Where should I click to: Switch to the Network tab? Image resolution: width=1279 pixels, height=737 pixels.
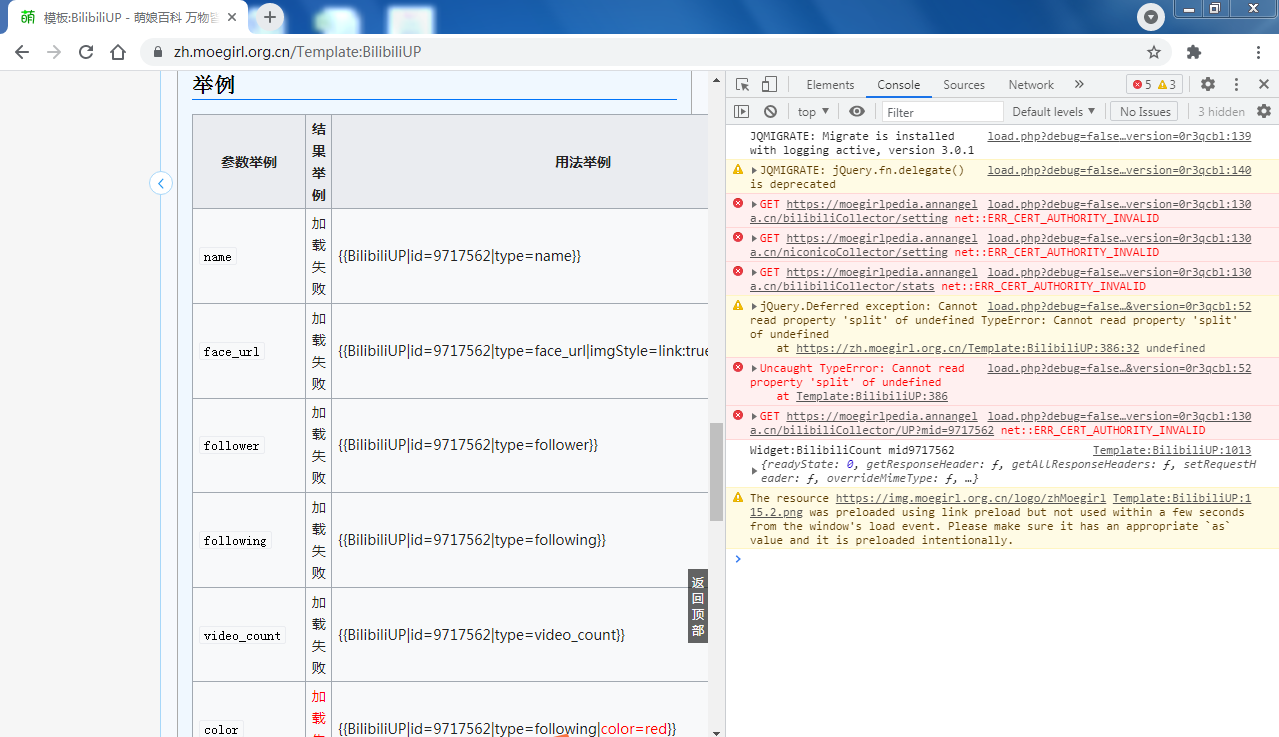click(1030, 85)
